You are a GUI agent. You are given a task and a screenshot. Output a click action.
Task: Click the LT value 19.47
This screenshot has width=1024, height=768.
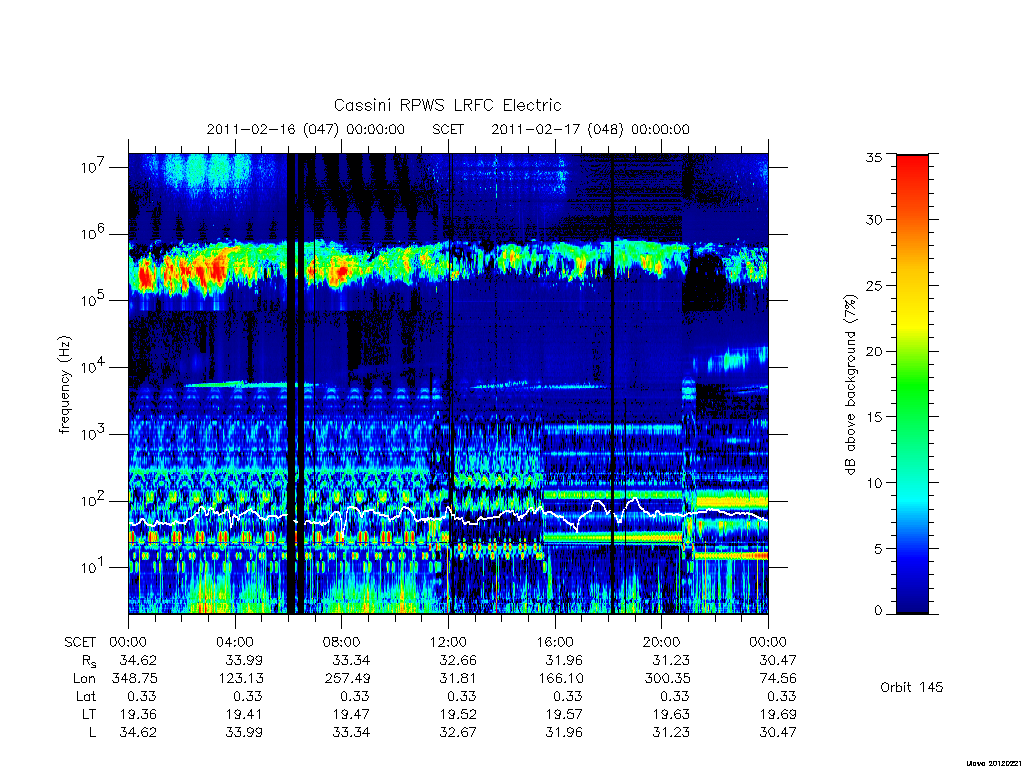tap(351, 714)
